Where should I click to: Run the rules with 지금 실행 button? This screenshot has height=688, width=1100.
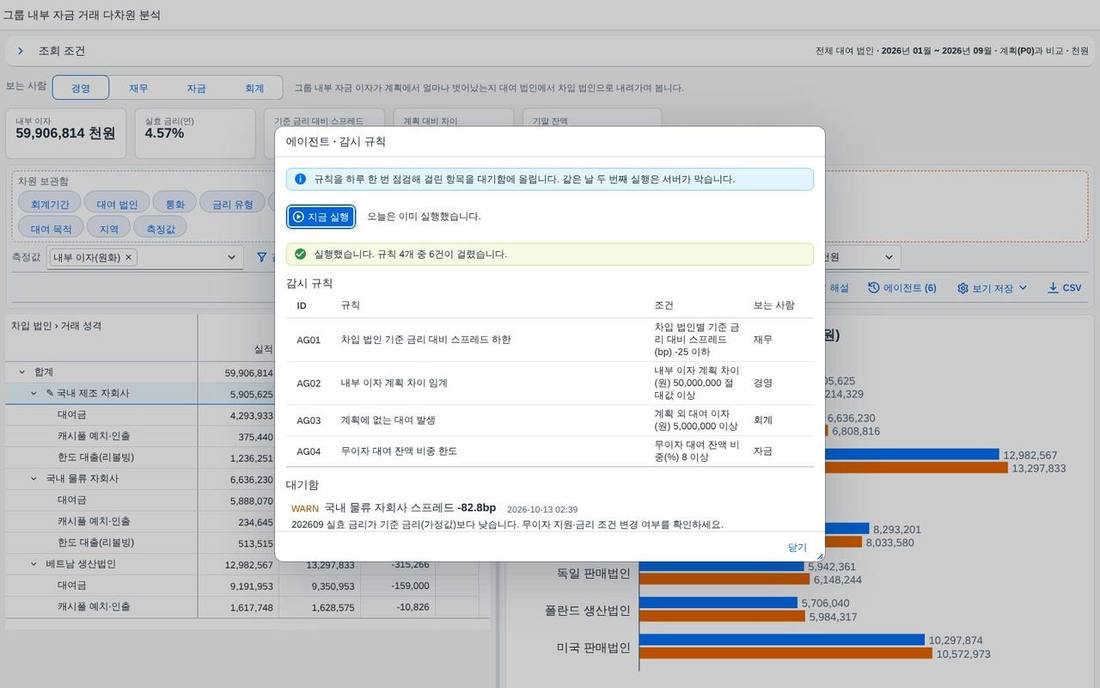tap(321, 217)
